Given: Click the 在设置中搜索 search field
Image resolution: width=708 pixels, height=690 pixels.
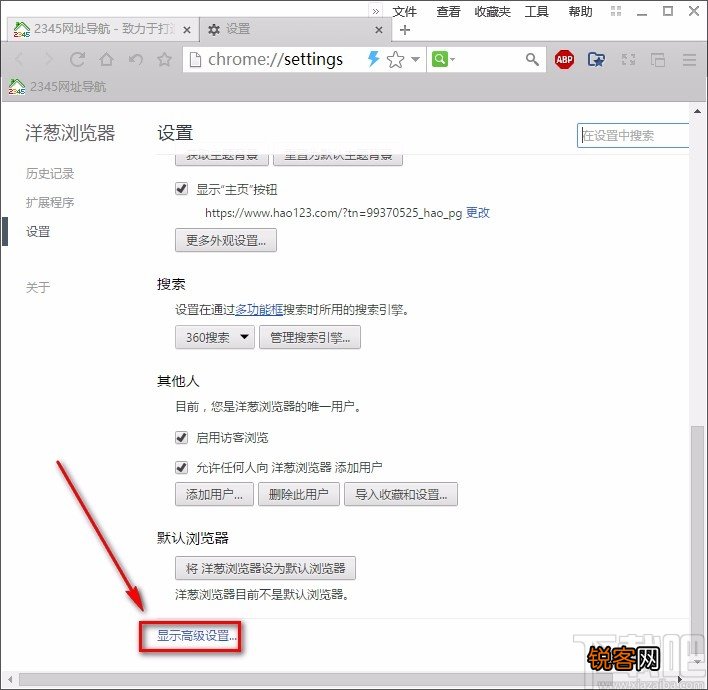Looking at the screenshot, I should (633, 135).
